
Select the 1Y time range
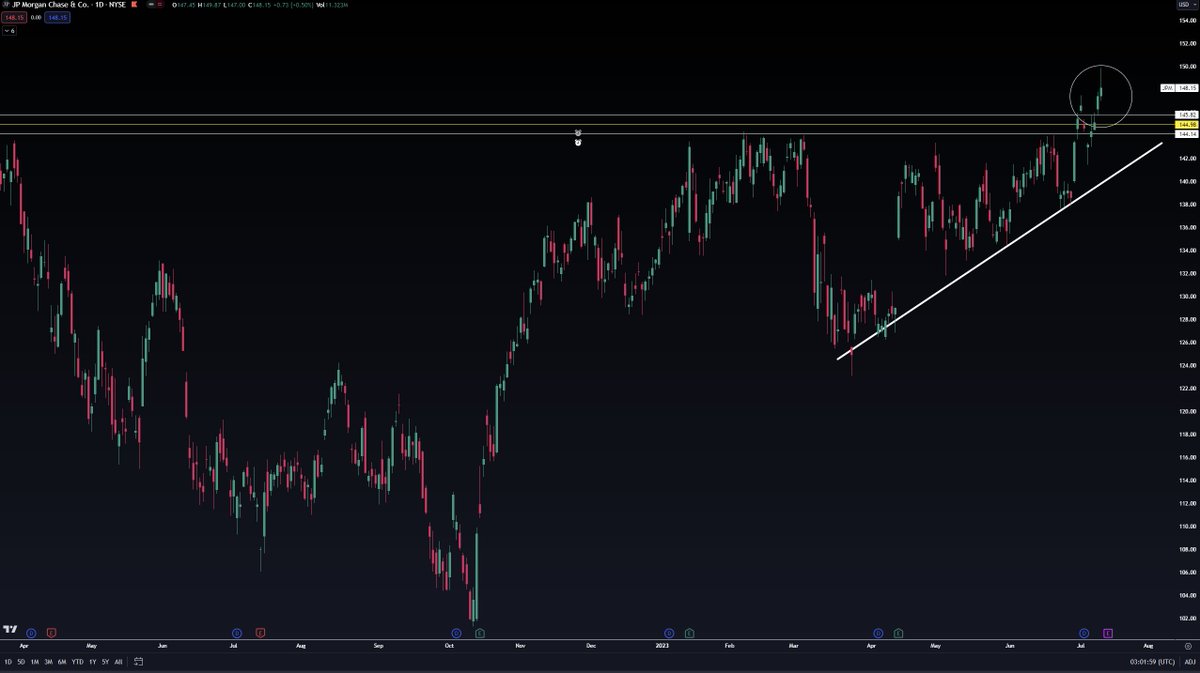92,662
